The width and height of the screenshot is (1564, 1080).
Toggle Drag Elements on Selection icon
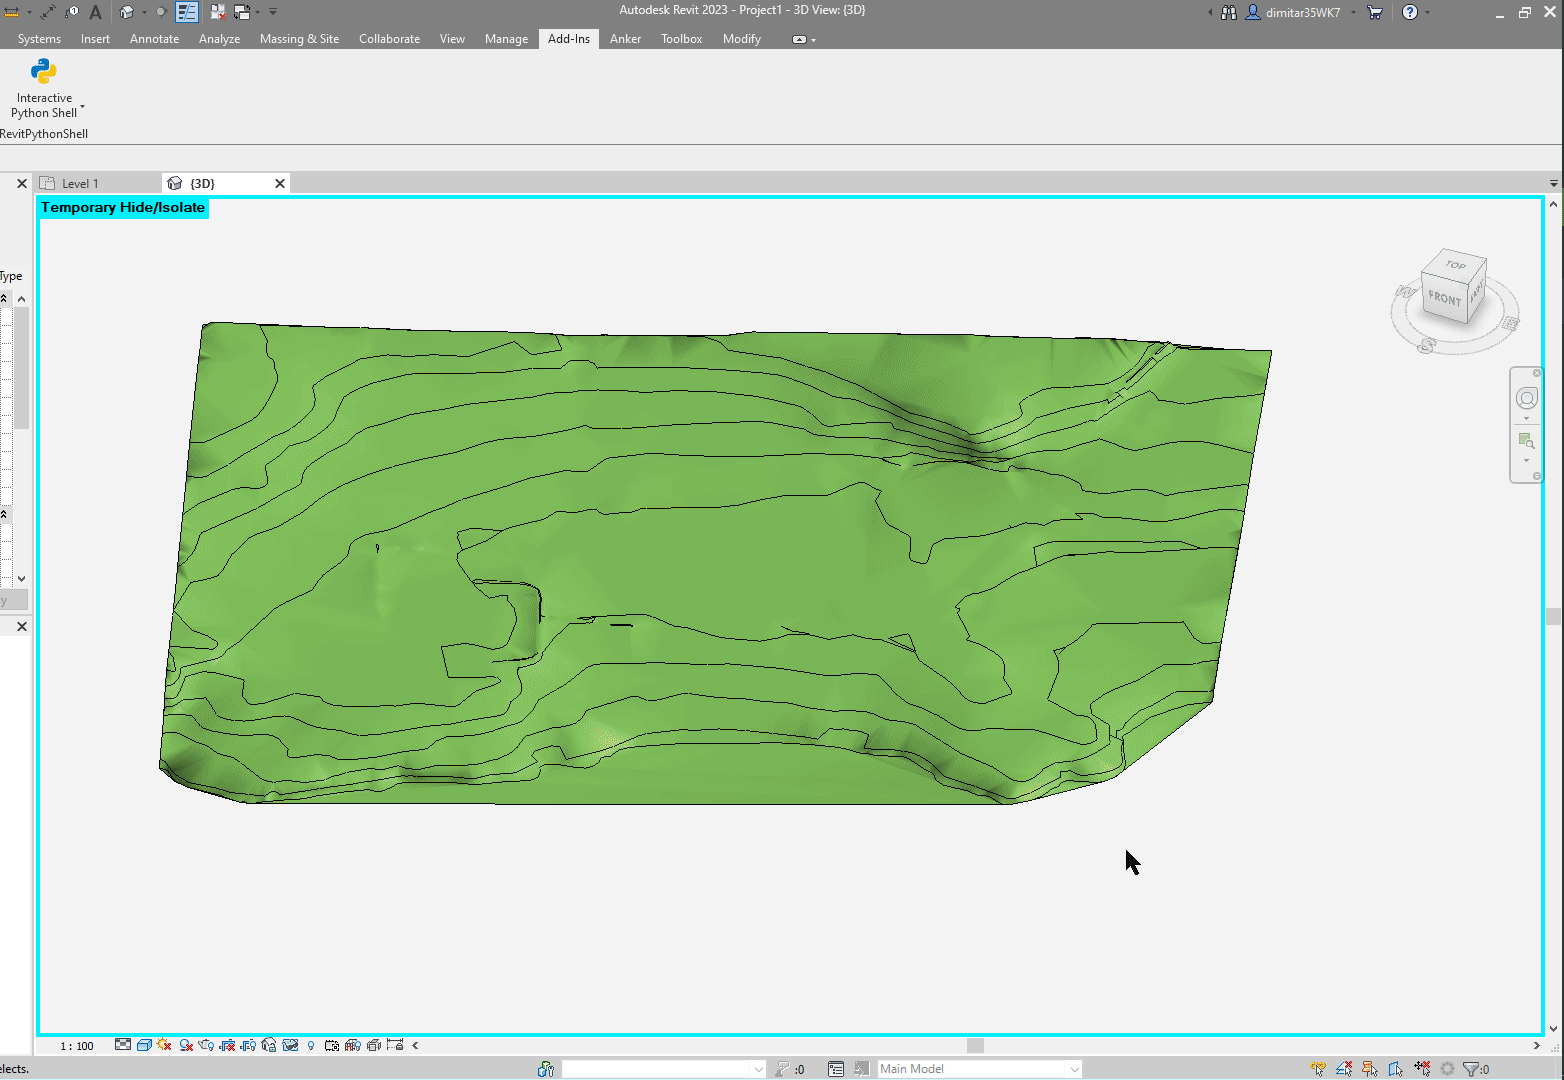(x=1422, y=1069)
